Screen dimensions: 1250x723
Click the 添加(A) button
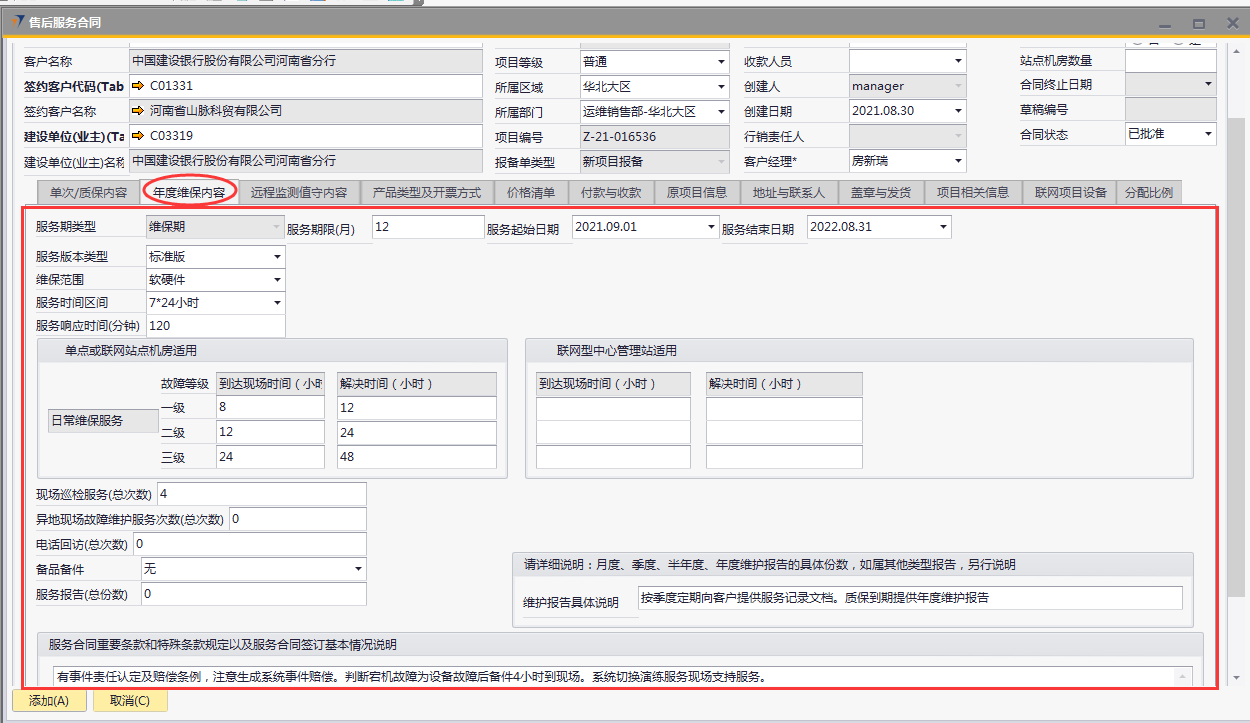[x=49, y=701]
